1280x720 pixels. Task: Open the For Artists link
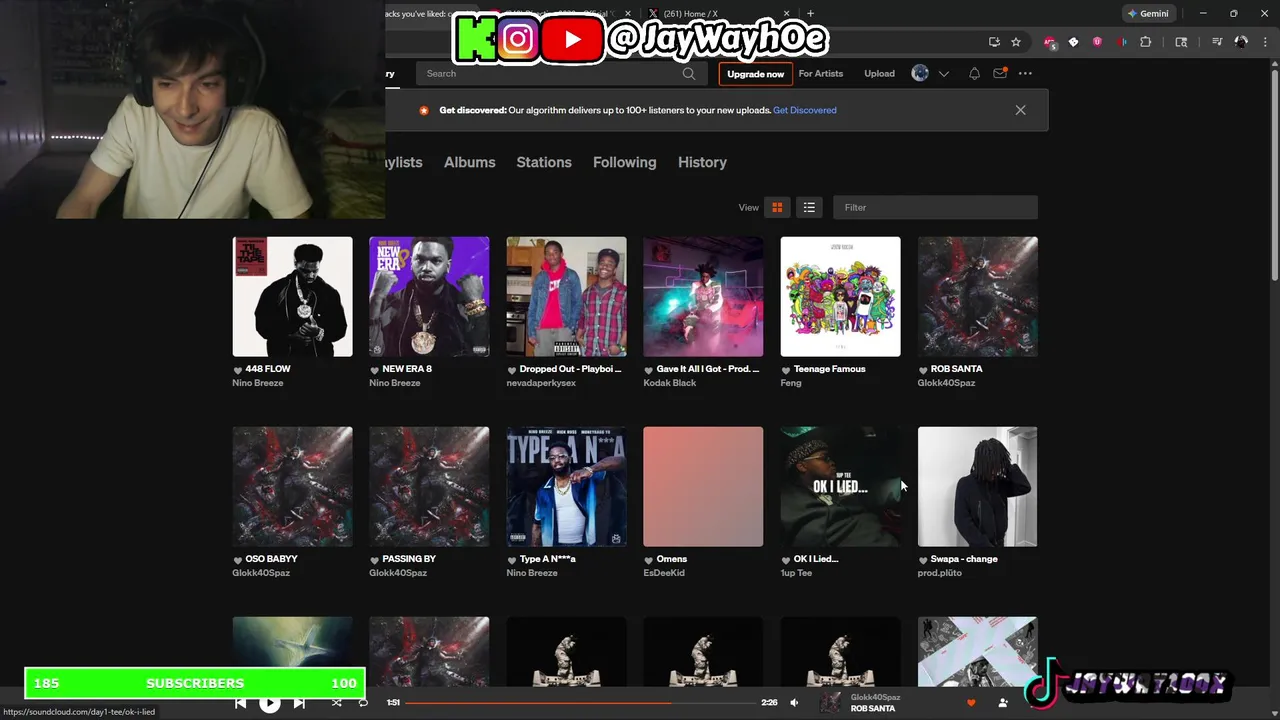(x=820, y=74)
